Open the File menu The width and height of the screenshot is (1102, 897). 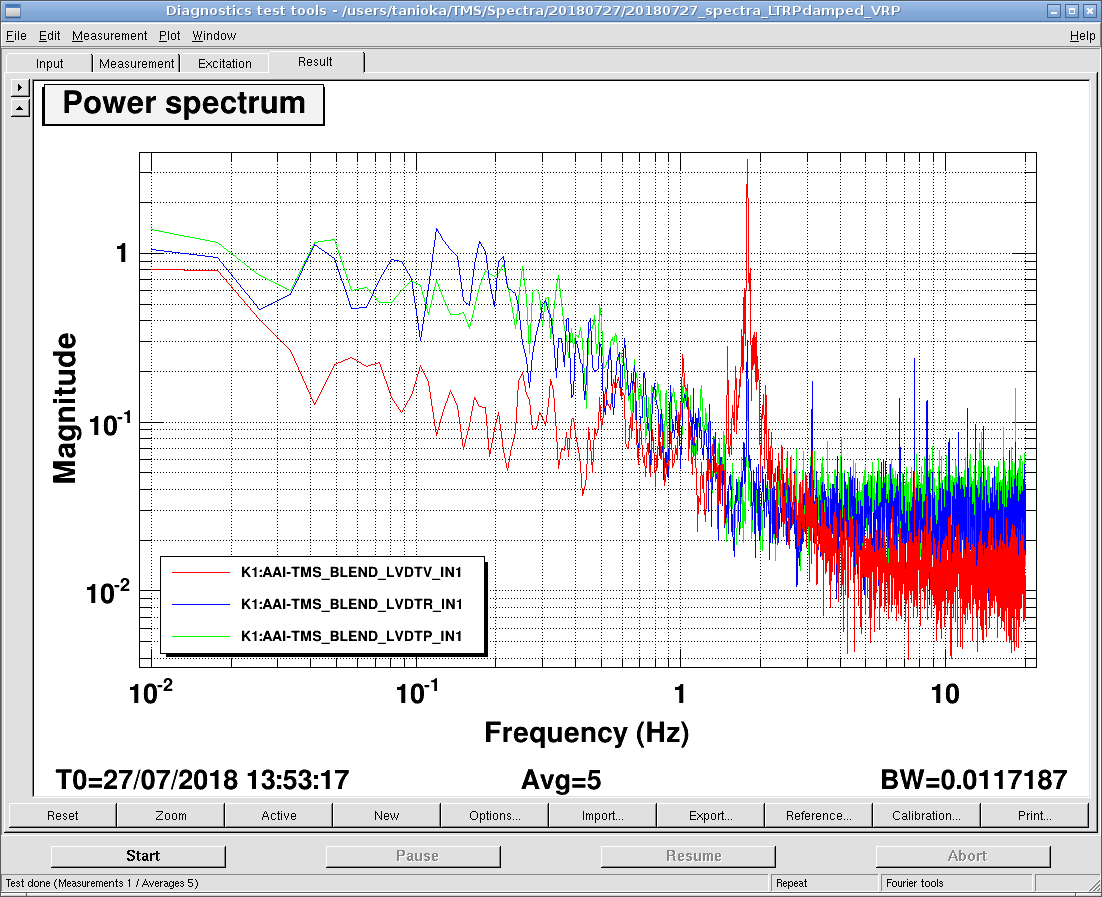click(16, 36)
